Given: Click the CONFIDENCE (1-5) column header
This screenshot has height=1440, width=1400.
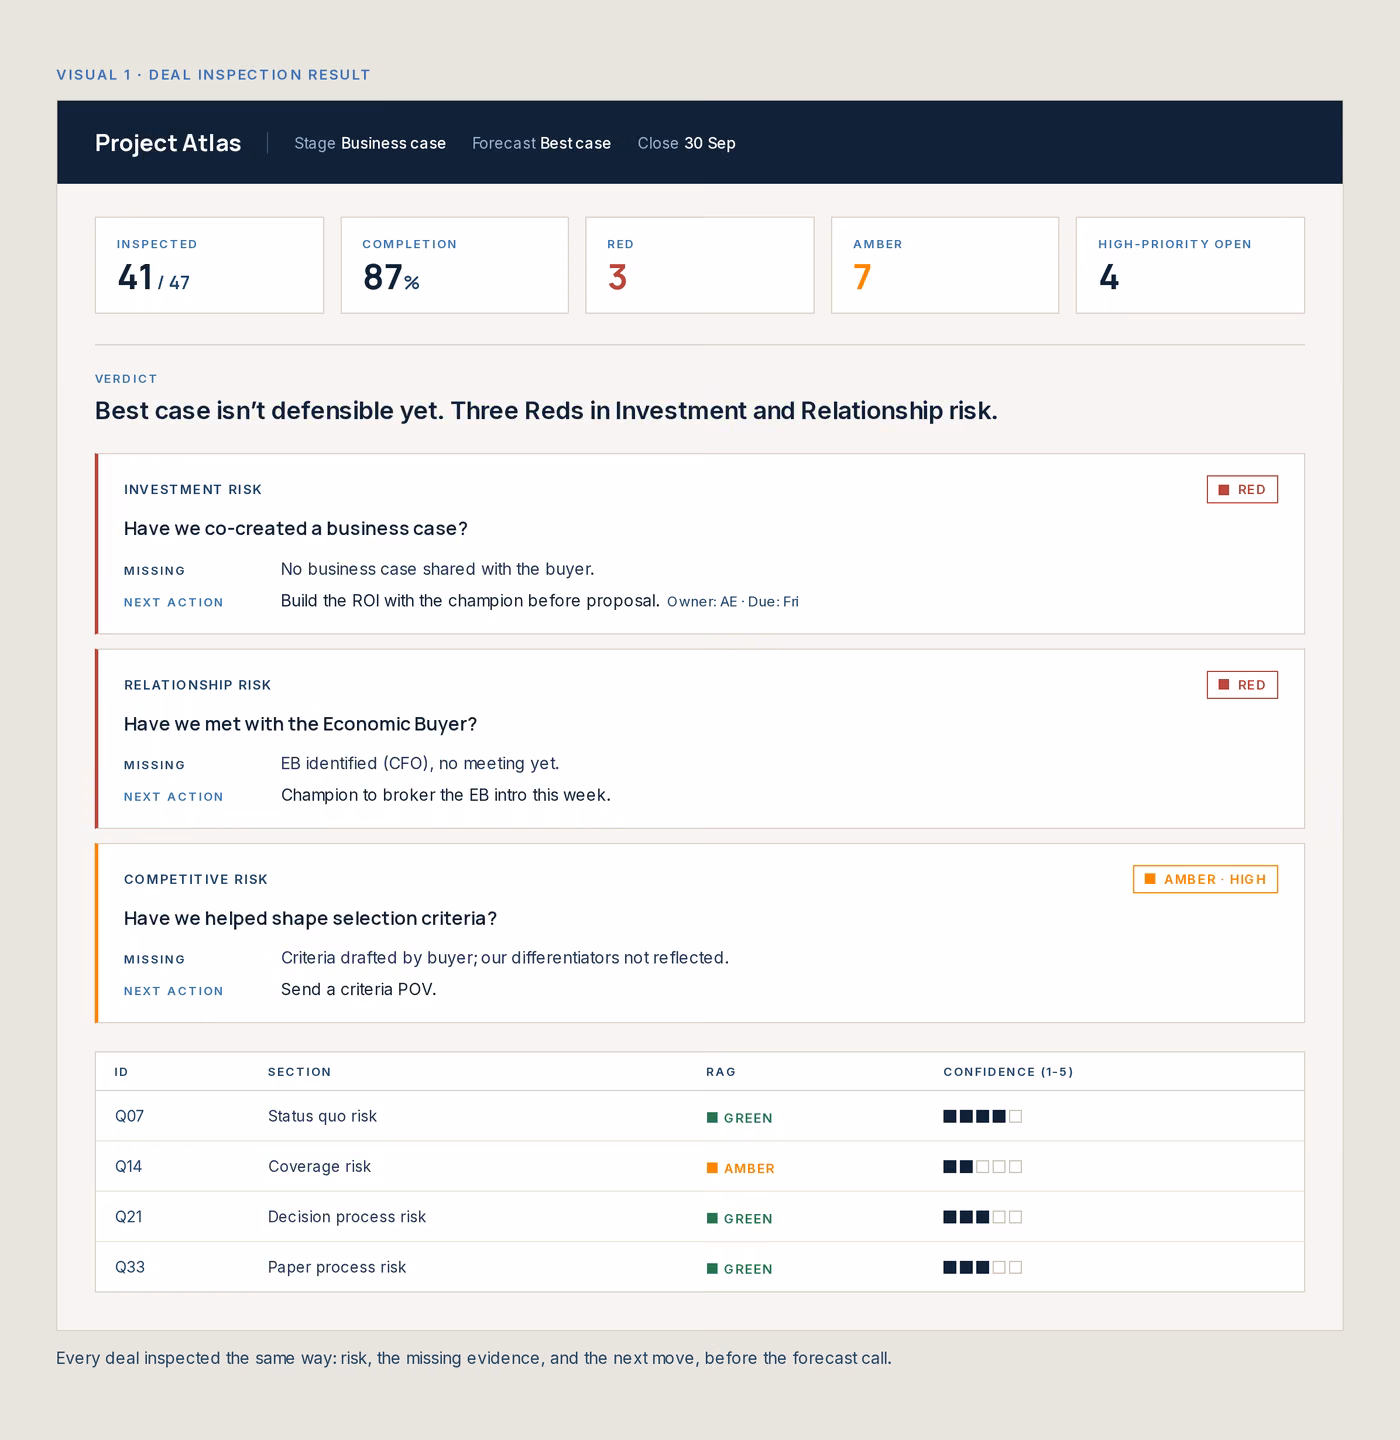Looking at the screenshot, I should click(1008, 1072).
